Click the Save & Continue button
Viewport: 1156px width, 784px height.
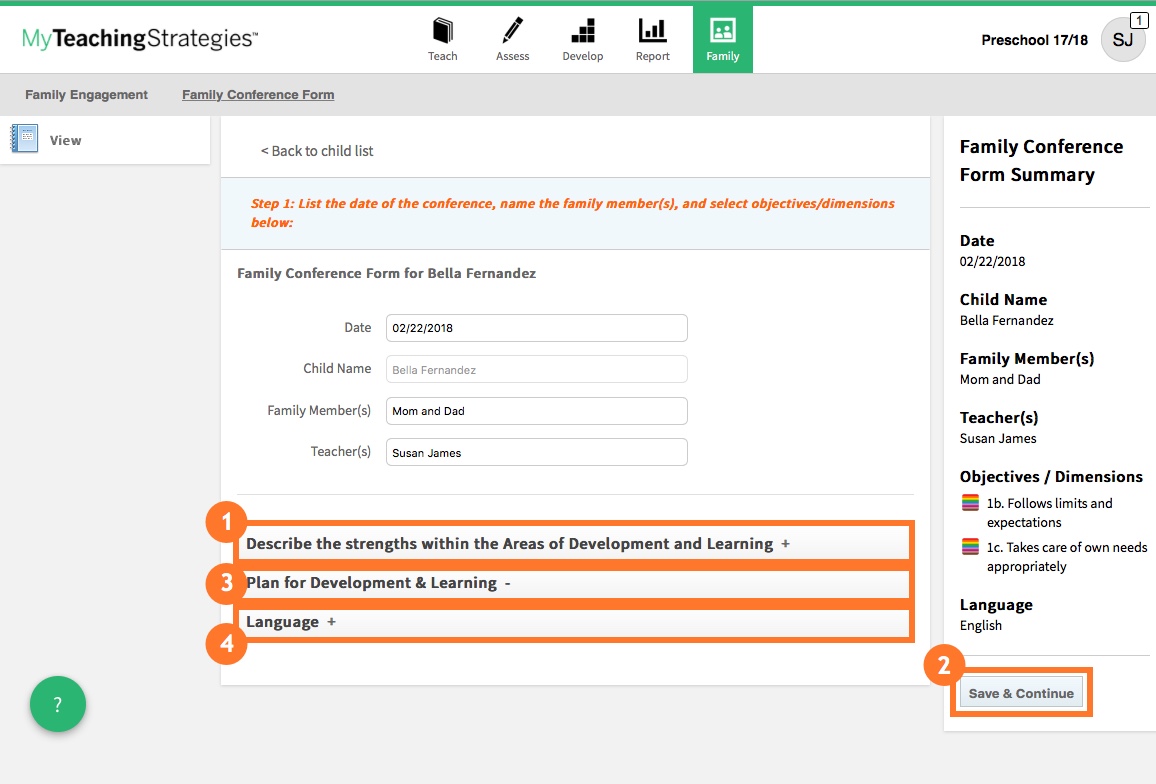pos(1020,692)
